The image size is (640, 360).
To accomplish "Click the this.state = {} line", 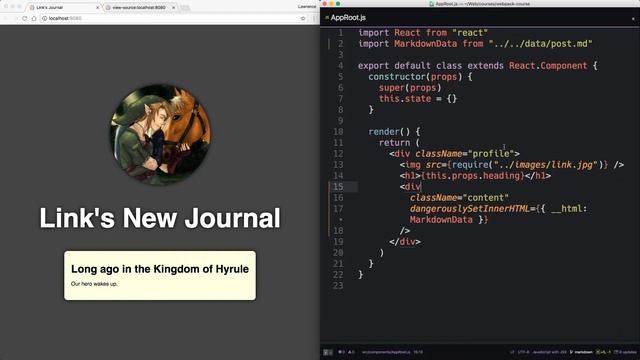I will [418, 99].
